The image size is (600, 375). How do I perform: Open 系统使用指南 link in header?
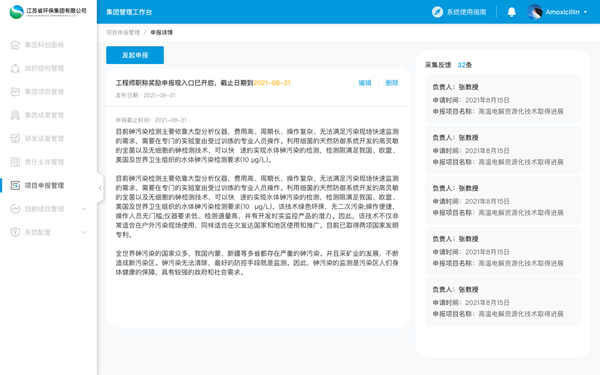[466, 12]
